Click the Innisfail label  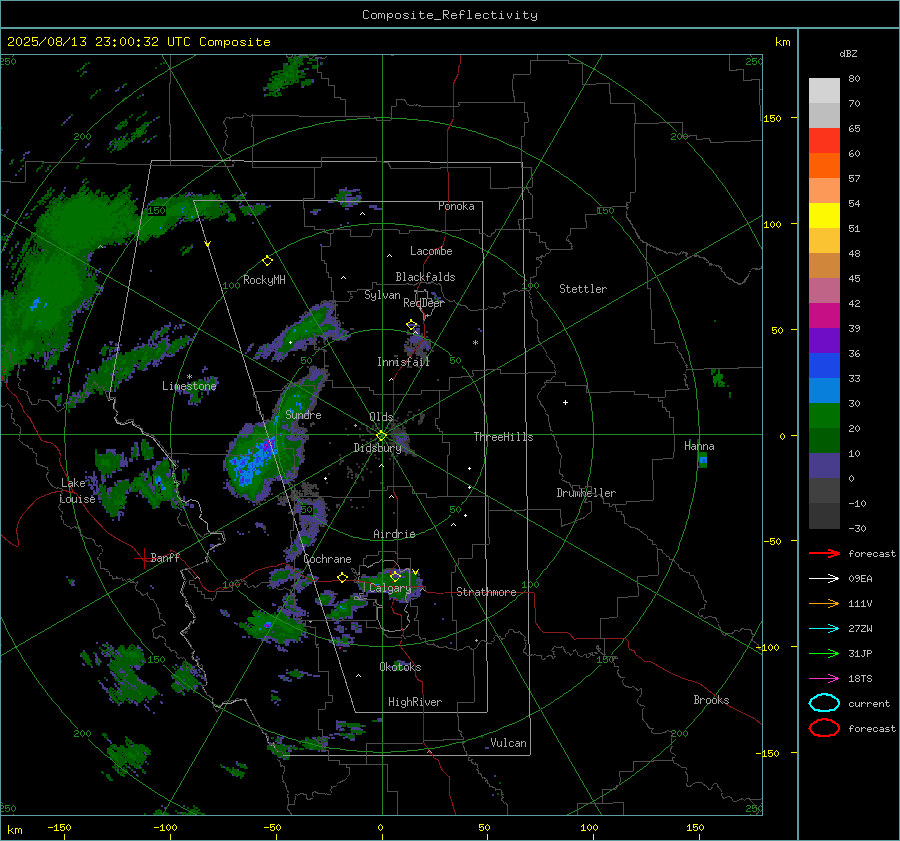pos(404,362)
